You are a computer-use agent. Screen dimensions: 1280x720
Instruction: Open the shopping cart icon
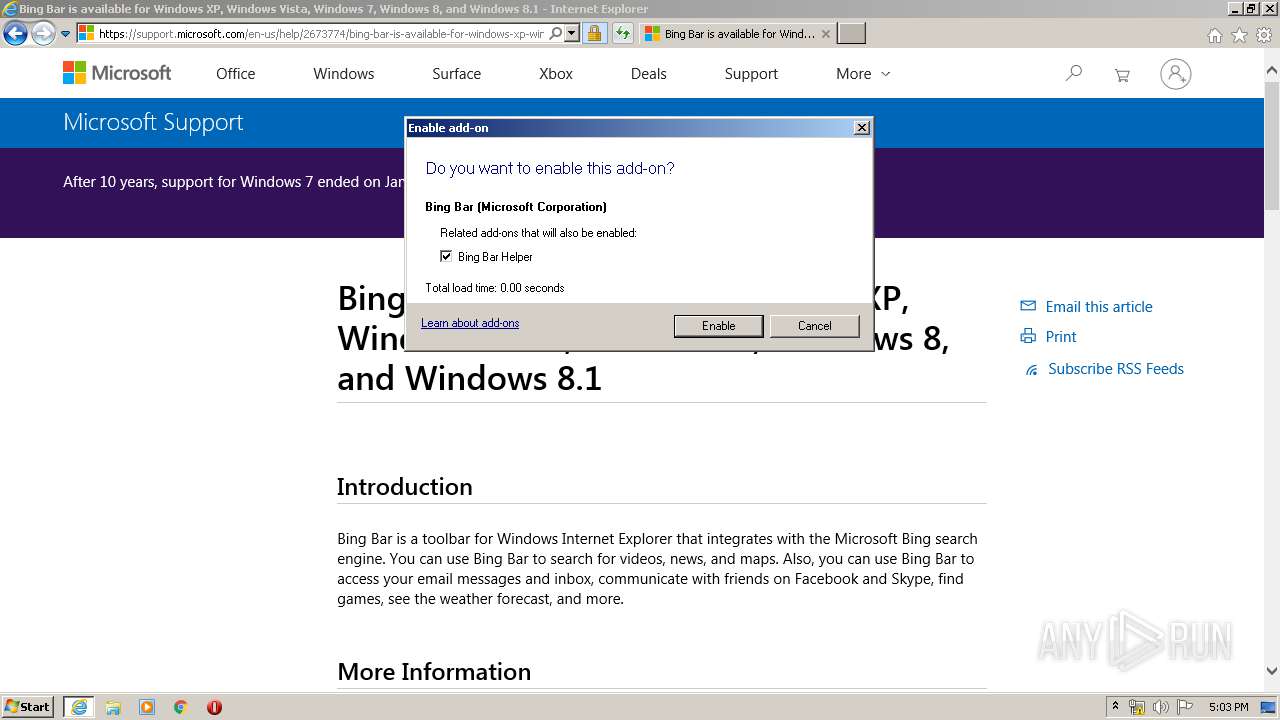click(x=1122, y=75)
